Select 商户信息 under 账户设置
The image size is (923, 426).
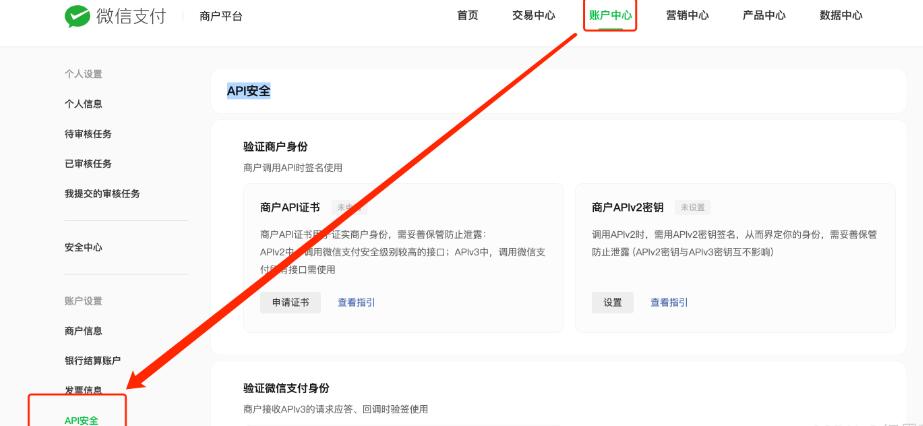click(83, 331)
